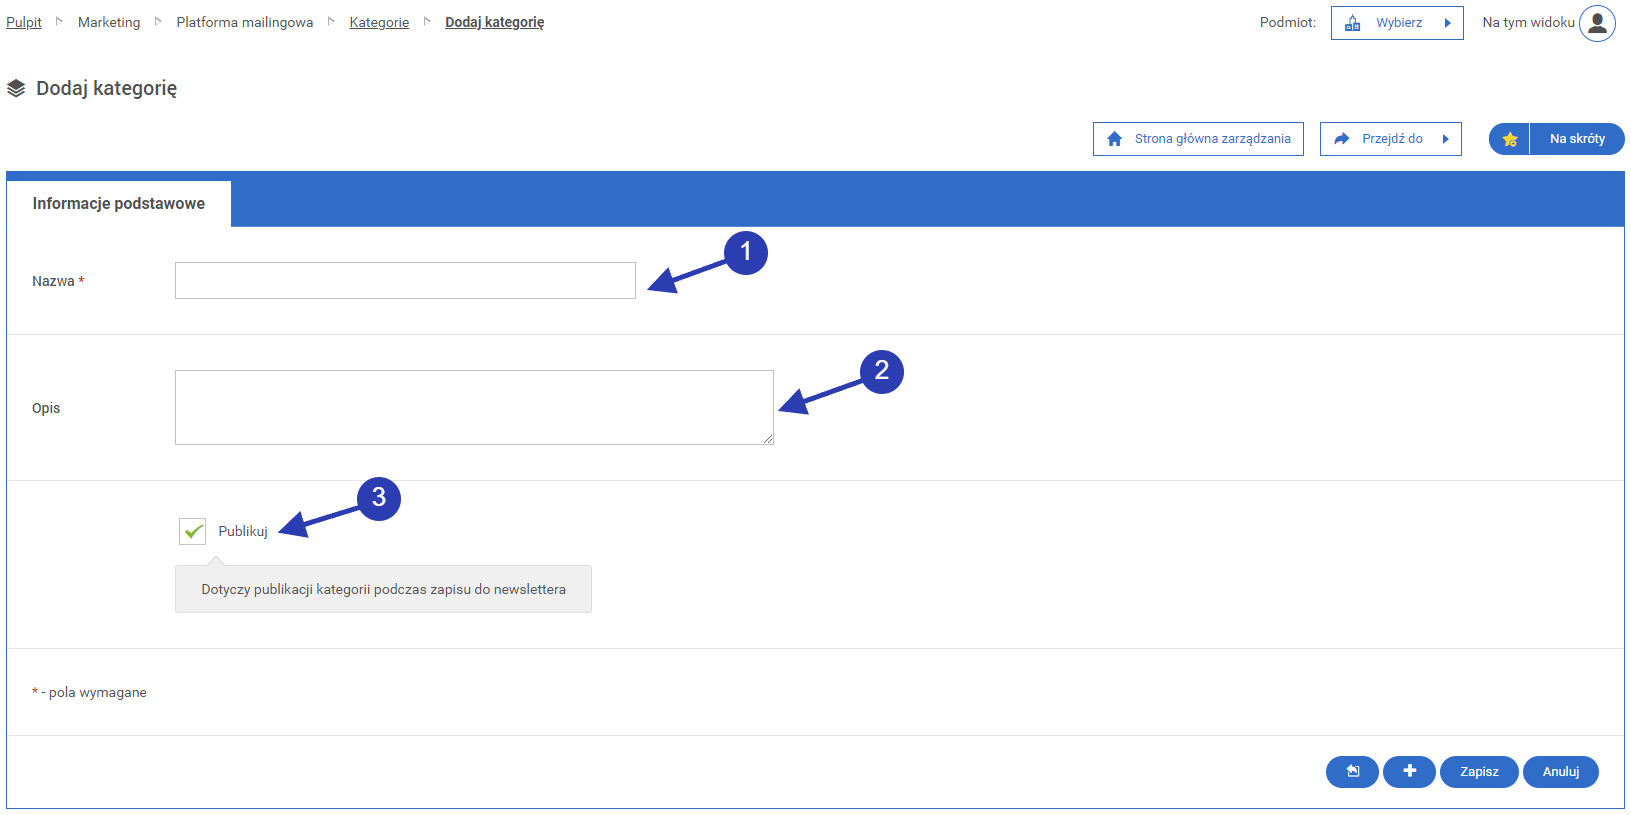Click the building icon in the Wybierz selector
Image resolution: width=1631 pixels, height=815 pixels.
(1352, 23)
